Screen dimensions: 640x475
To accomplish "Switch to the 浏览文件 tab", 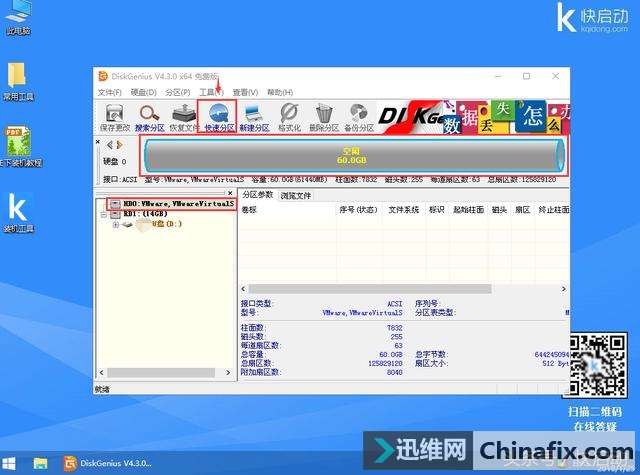I will [296, 196].
